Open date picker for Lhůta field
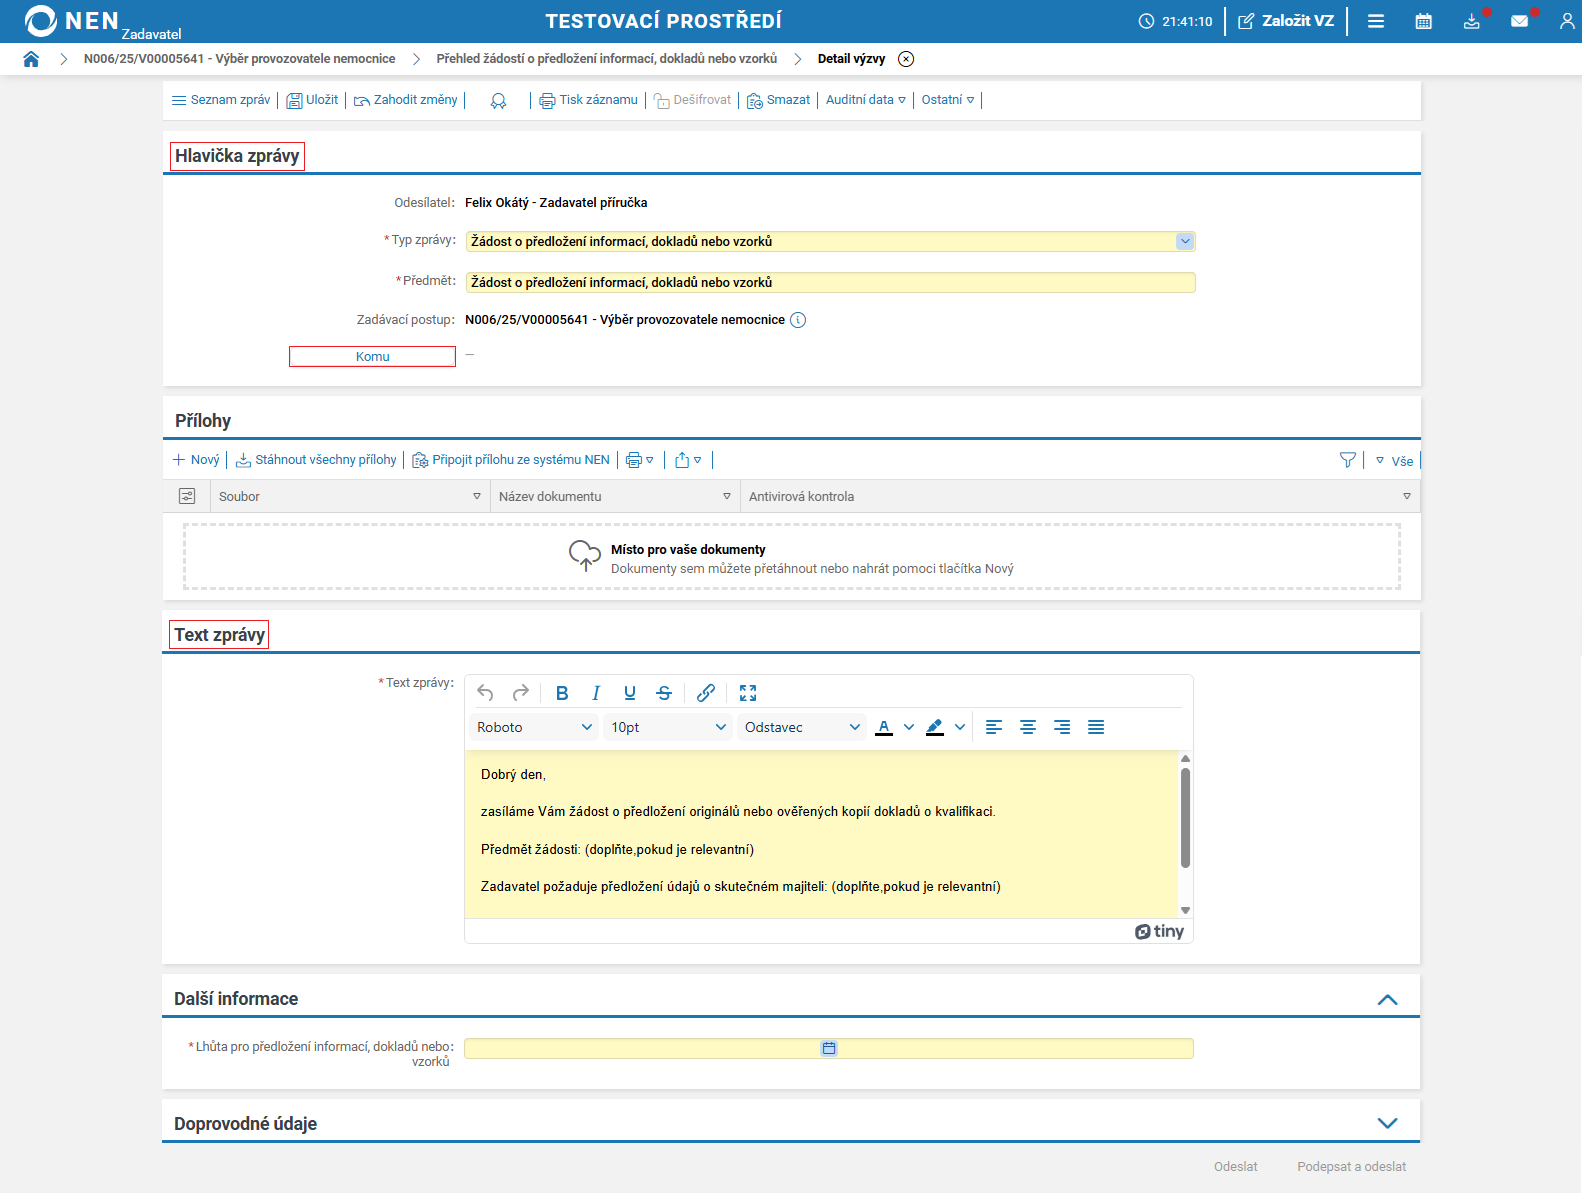Viewport: 1582px width, 1193px height. tap(829, 1048)
